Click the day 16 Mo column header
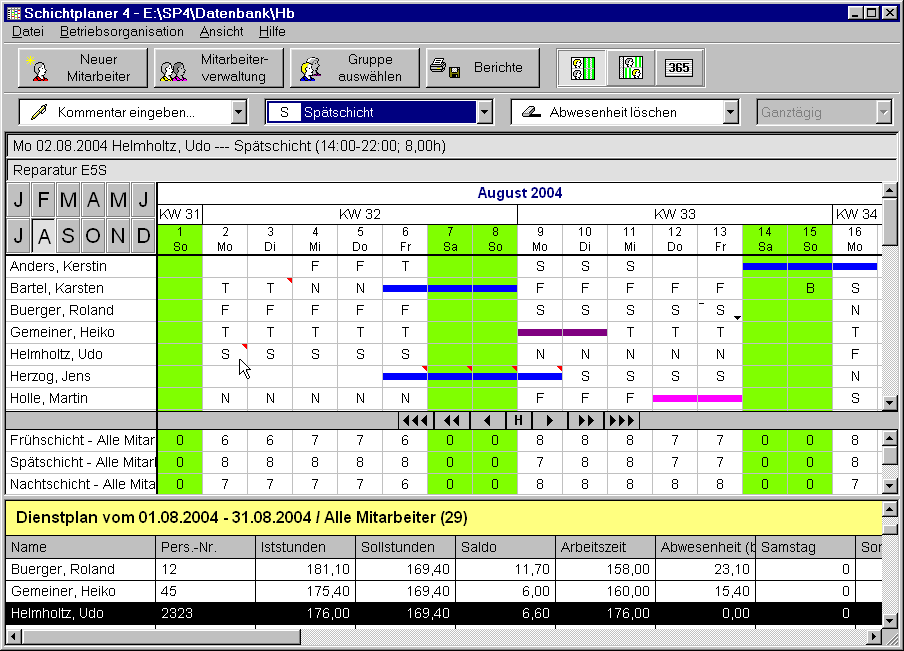The width and height of the screenshot is (904, 651). tap(855, 239)
